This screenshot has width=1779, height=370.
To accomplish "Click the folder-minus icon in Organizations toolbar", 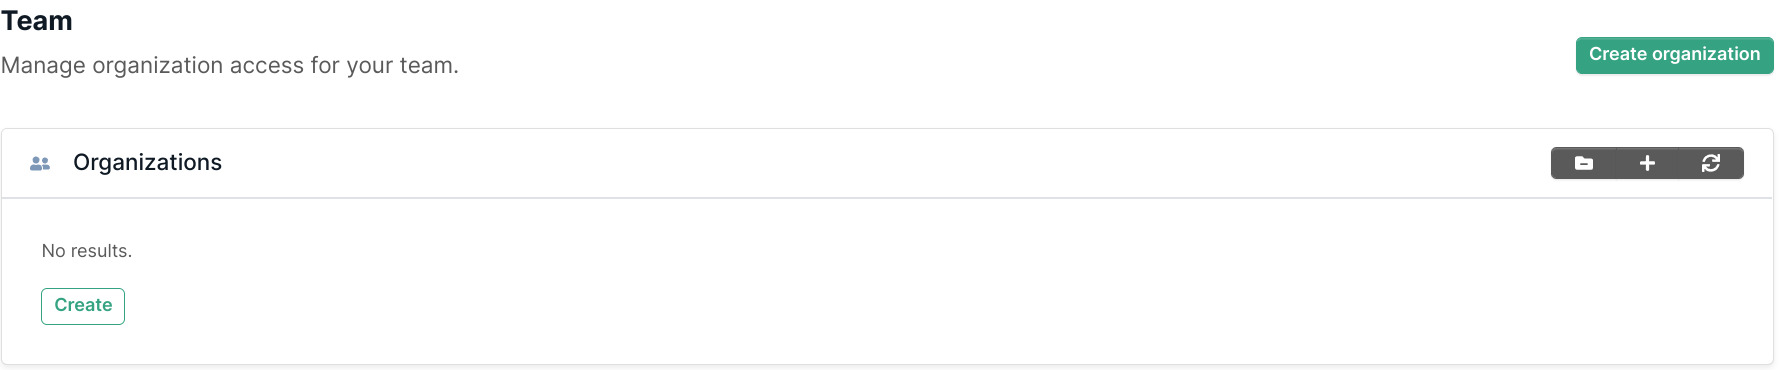I will tap(1584, 163).
